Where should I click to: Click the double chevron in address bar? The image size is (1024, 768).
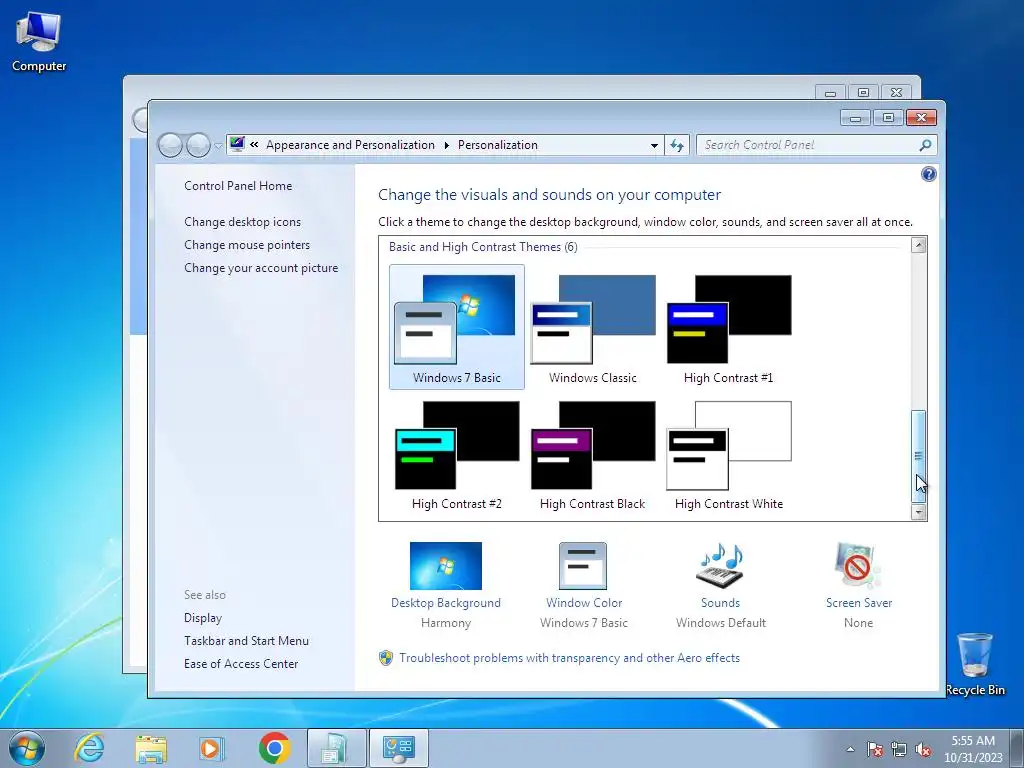click(254, 145)
